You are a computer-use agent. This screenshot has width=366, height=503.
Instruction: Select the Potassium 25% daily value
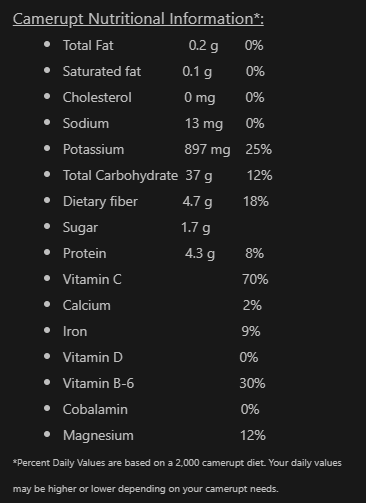point(259,149)
